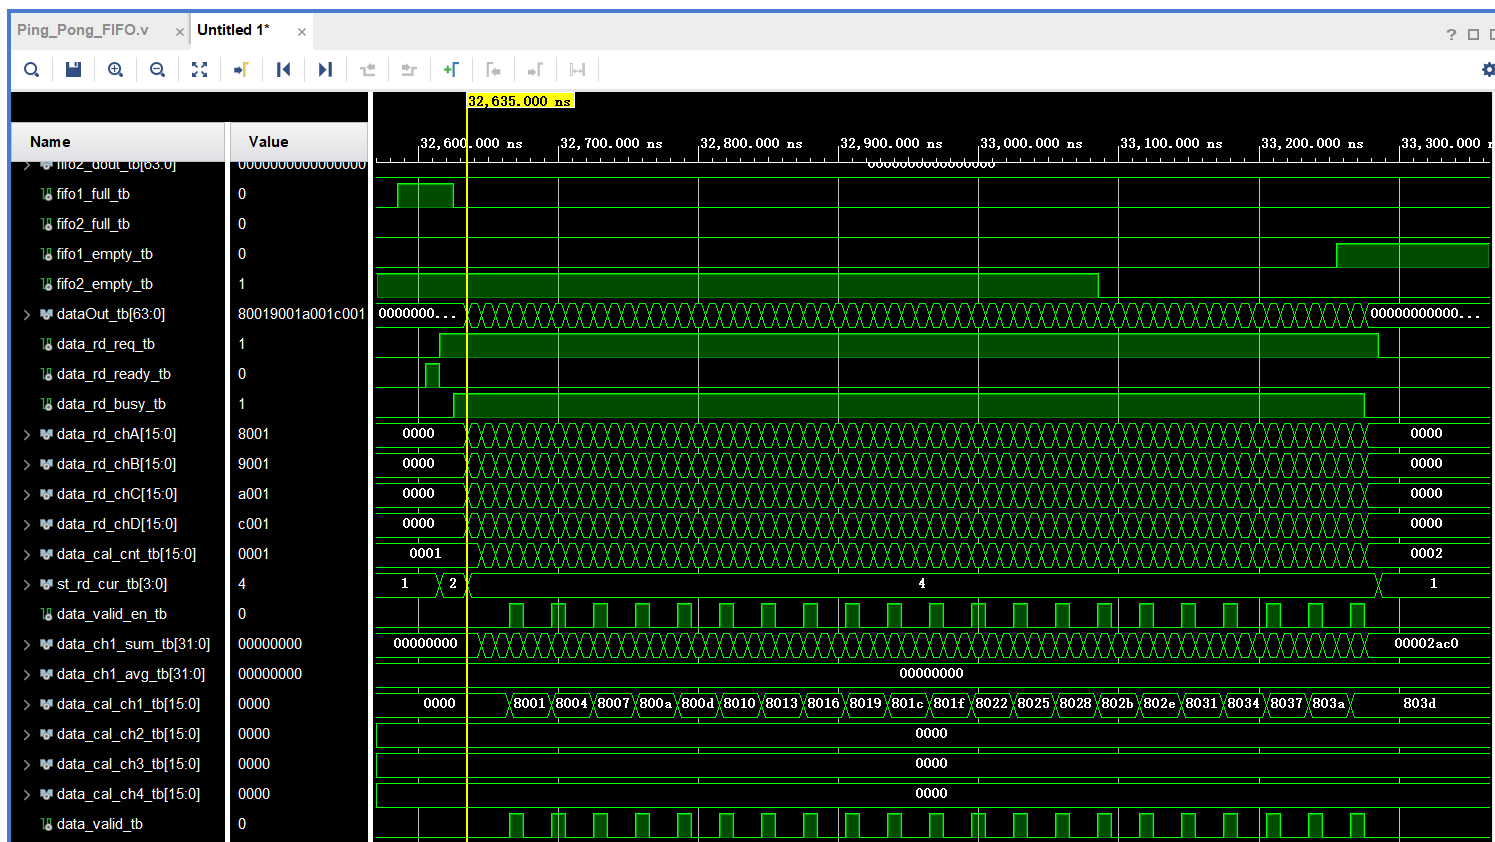Select the fifo2_full_tb signal

(93, 224)
